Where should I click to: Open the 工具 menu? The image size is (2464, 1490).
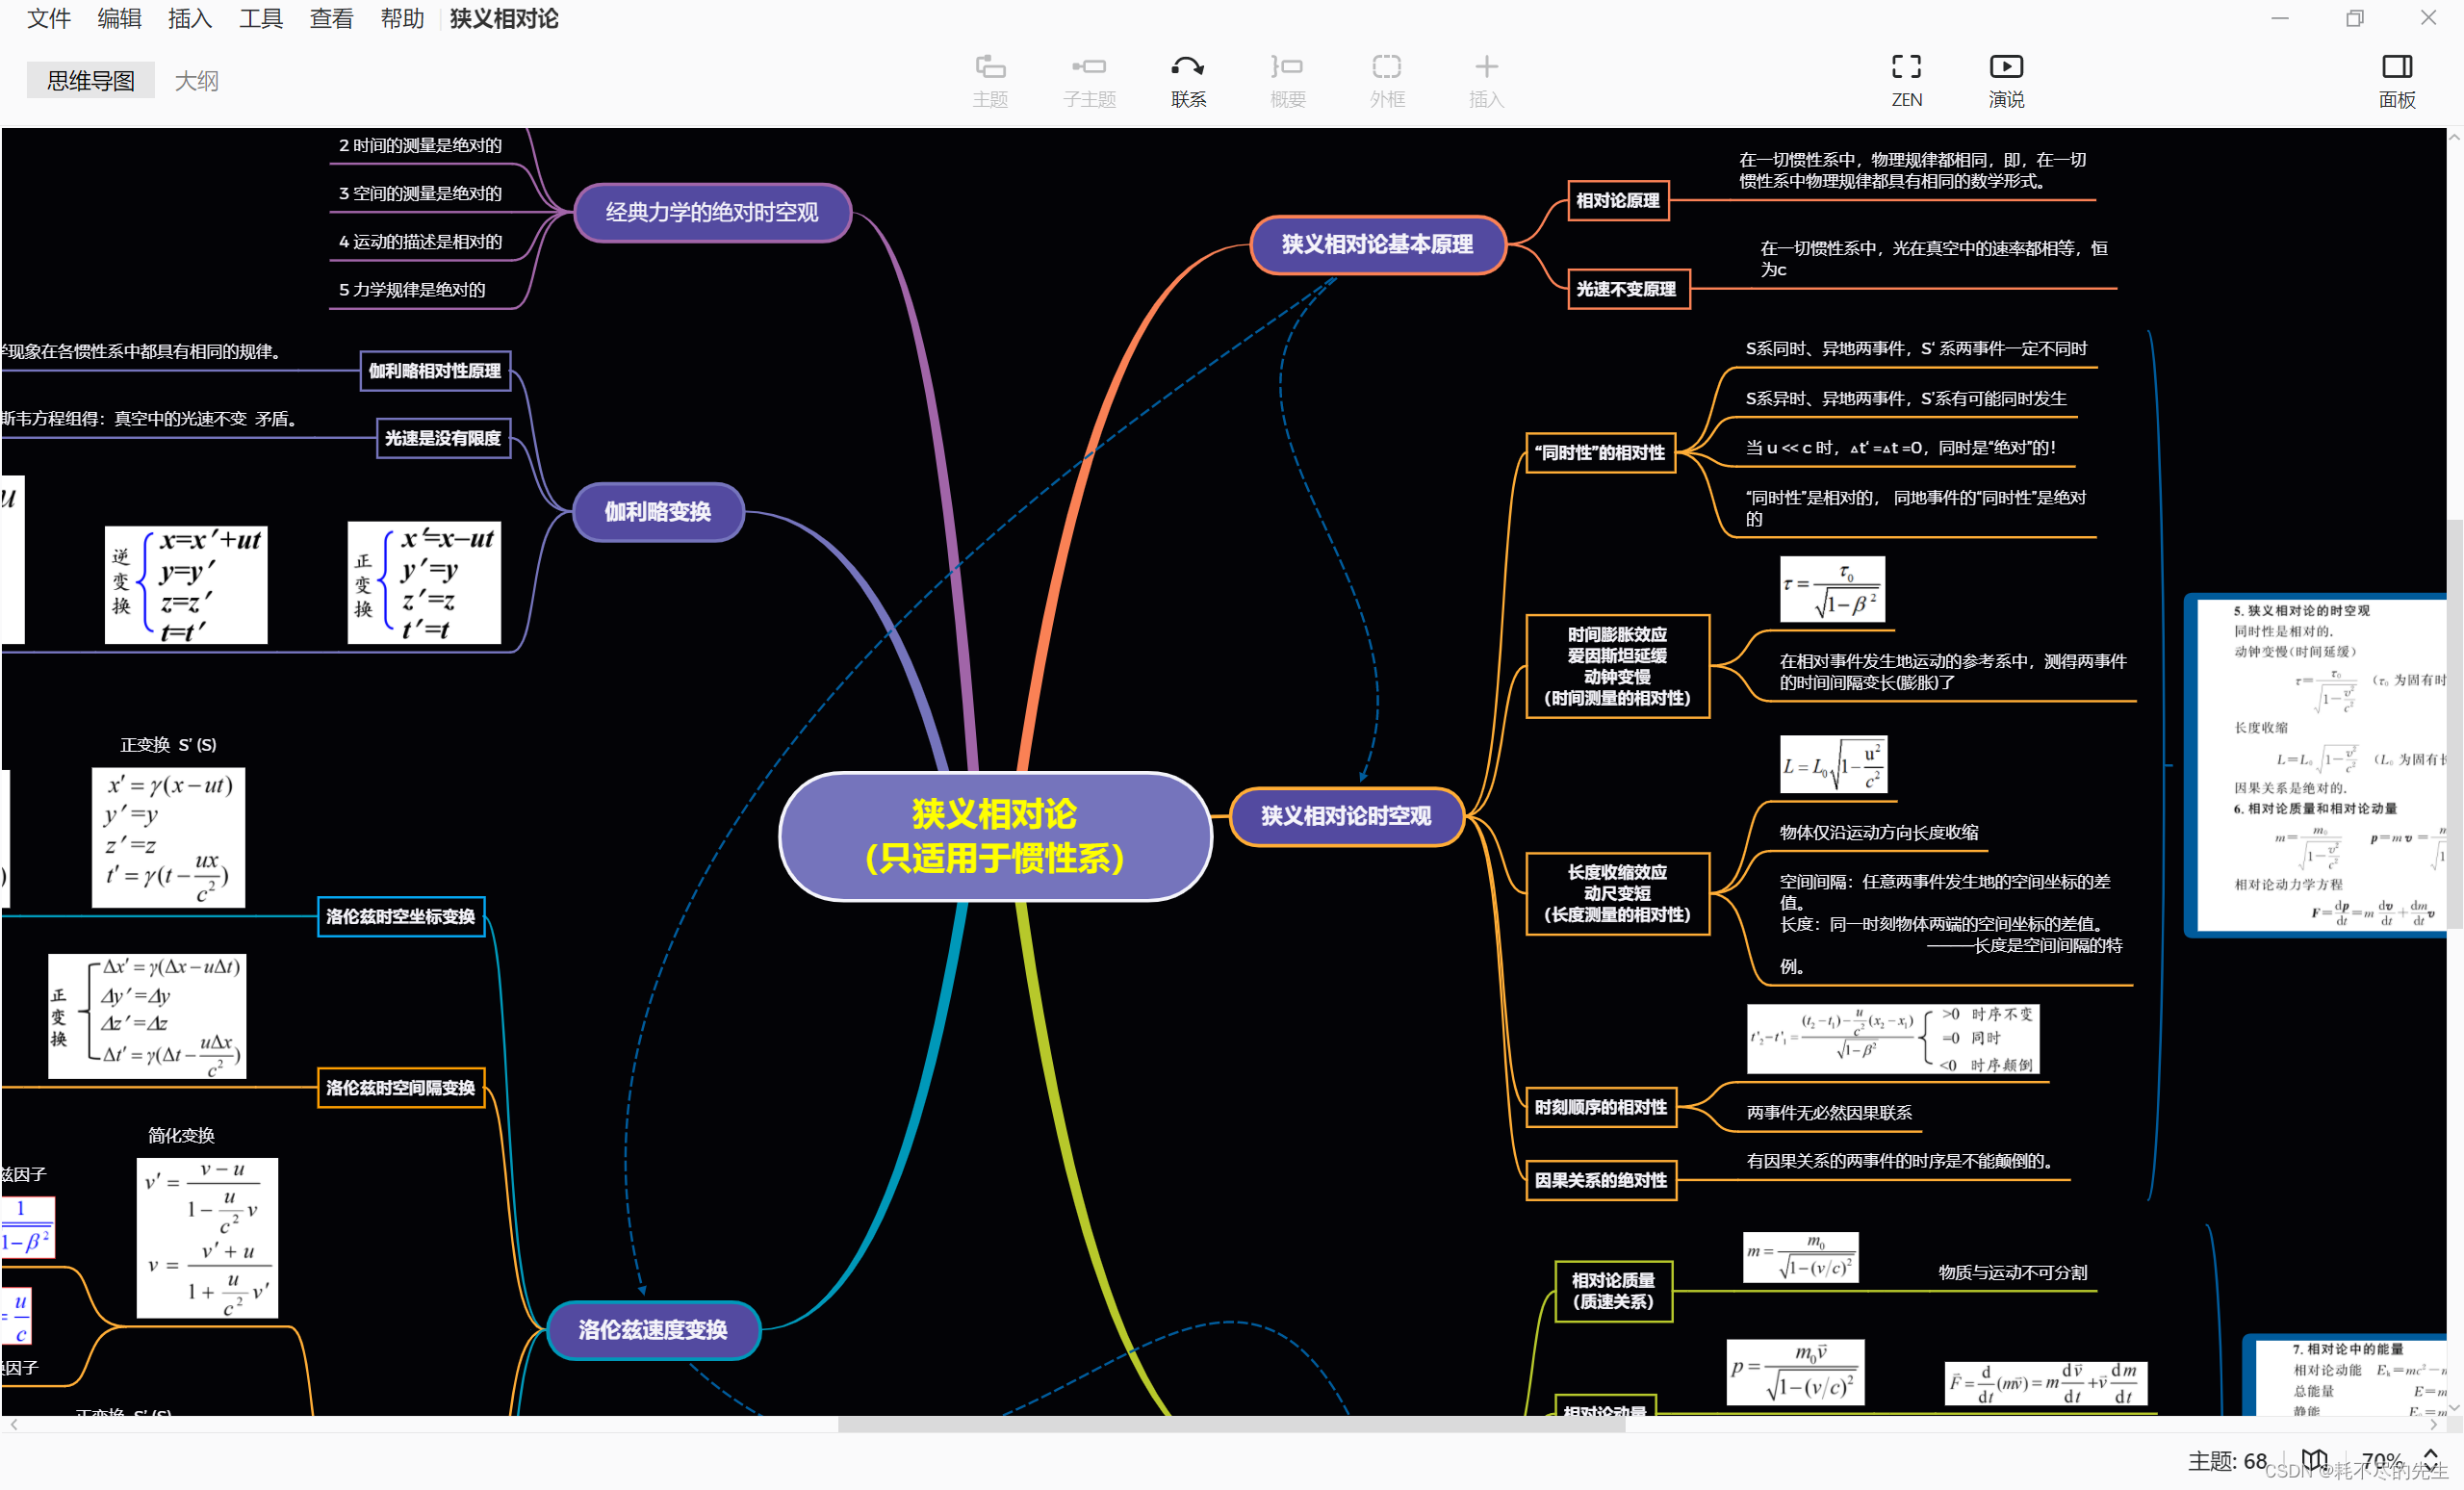[260, 18]
